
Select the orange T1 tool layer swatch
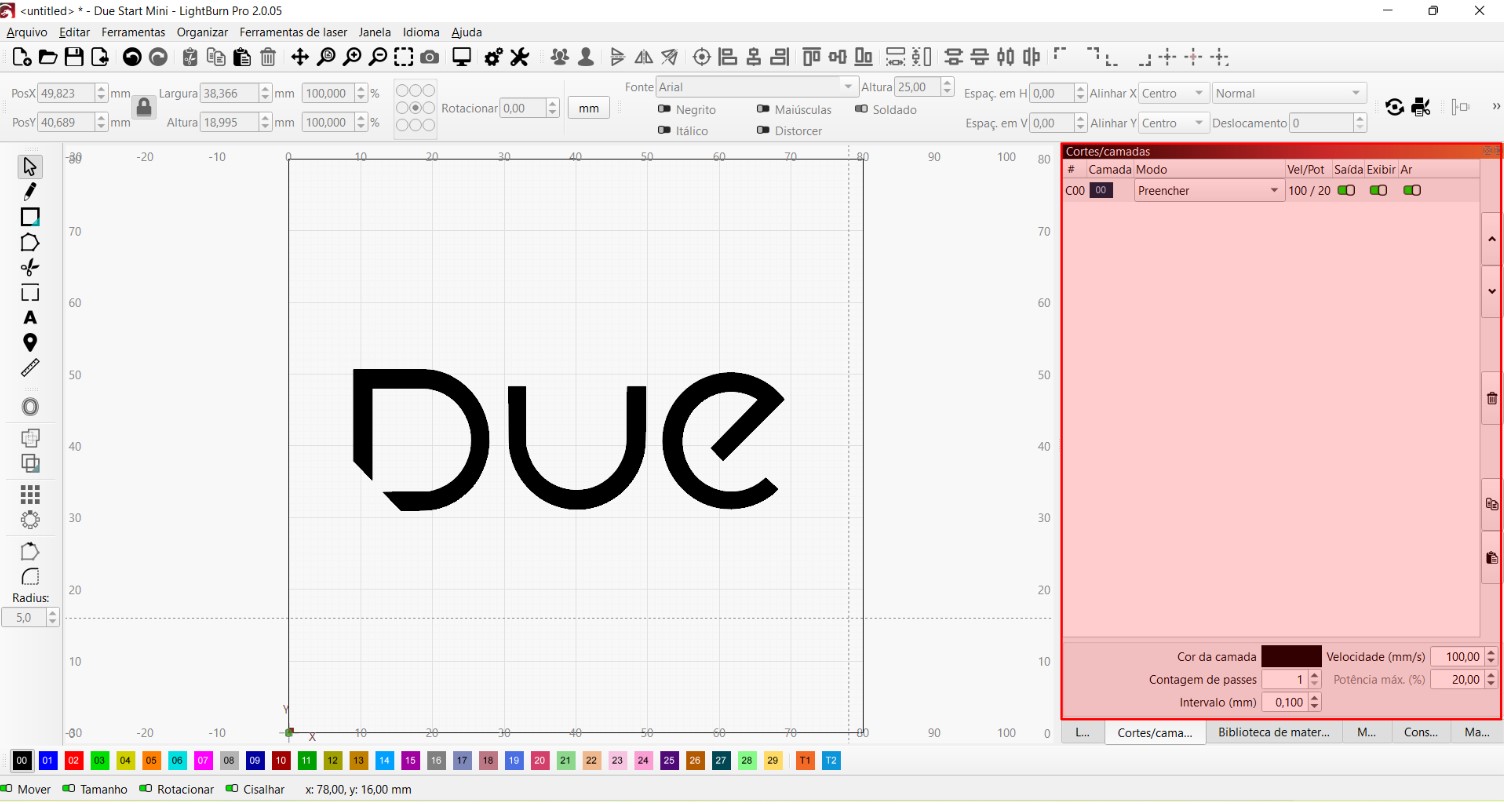tap(805, 761)
